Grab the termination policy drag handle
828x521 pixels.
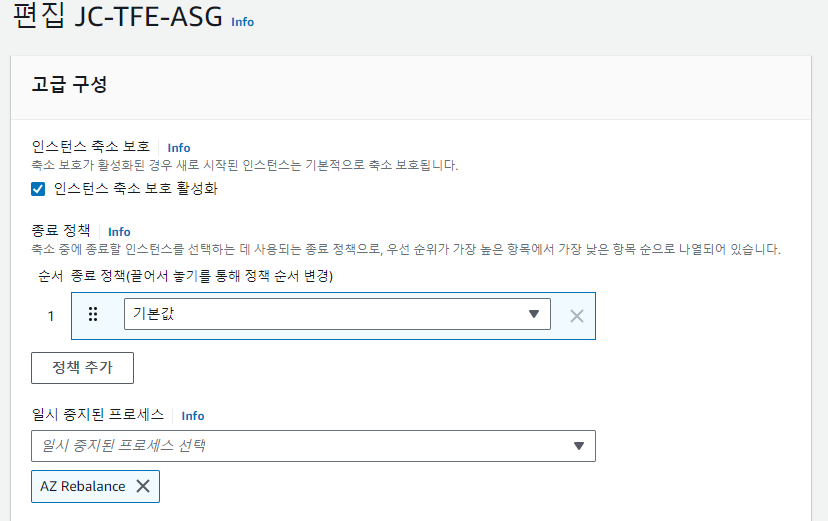[x=93, y=315]
